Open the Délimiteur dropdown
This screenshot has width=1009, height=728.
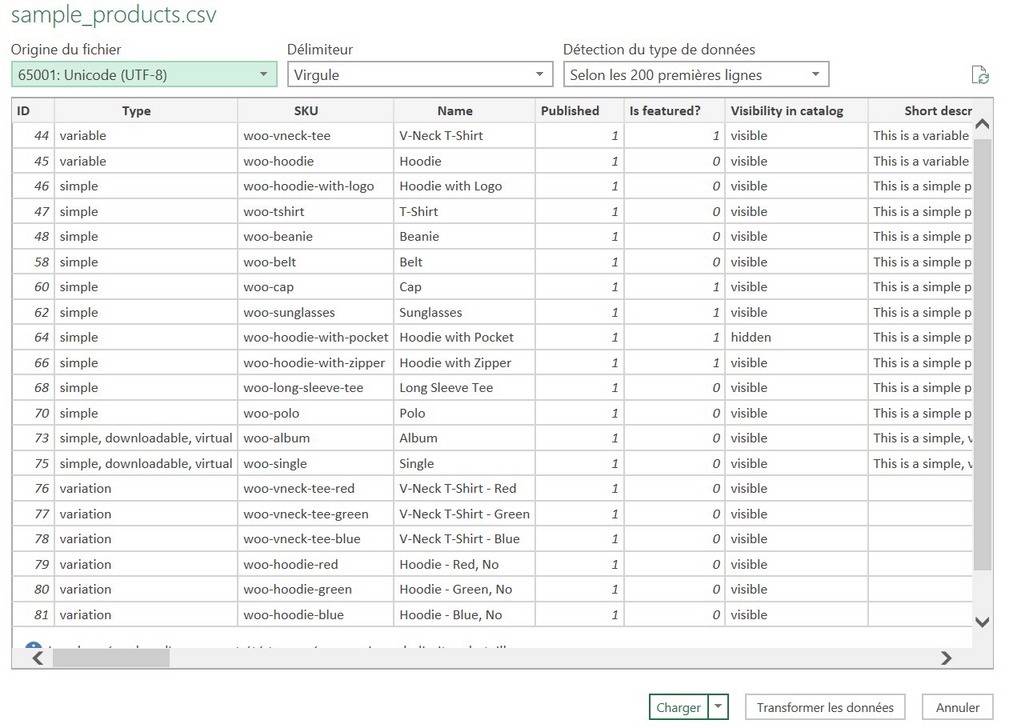419,75
